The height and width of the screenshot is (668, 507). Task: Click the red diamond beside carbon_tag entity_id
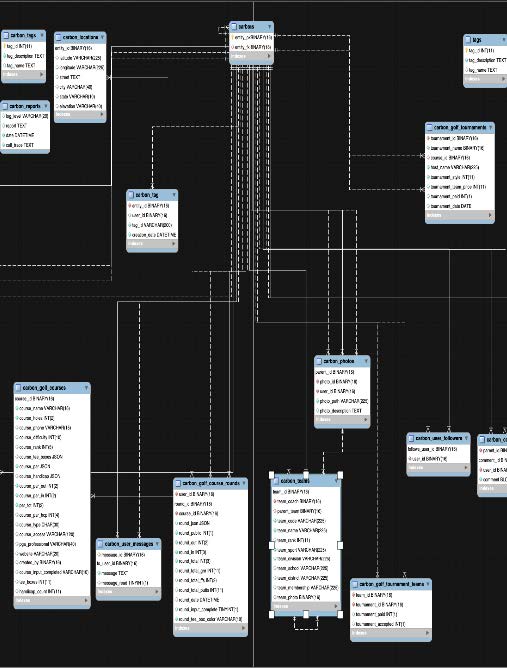tap(130, 206)
